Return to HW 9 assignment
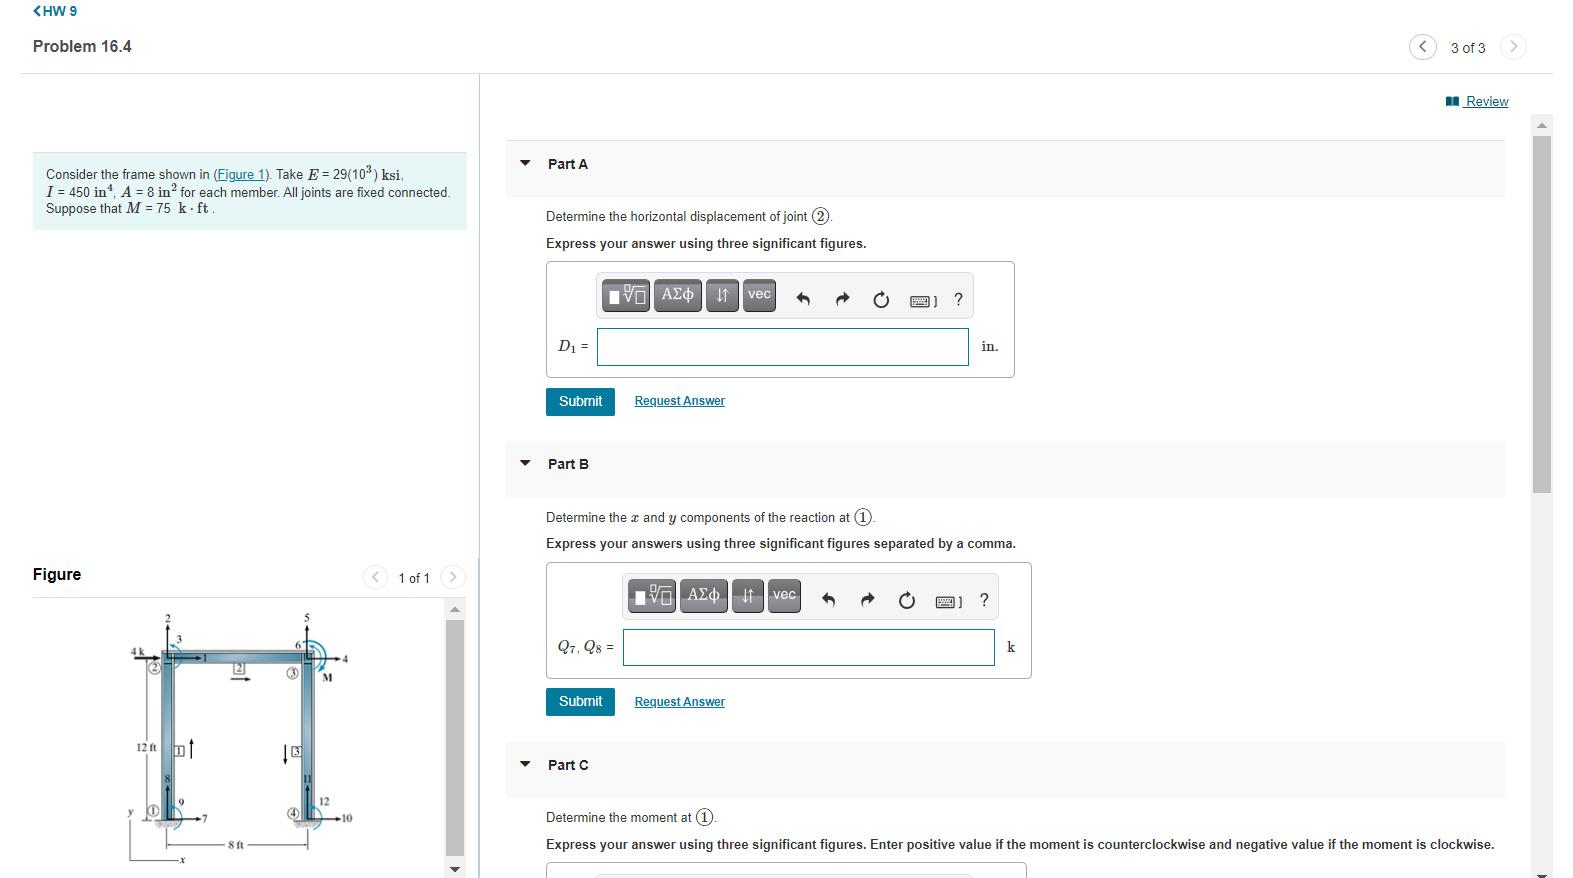 pyautogui.click(x=55, y=11)
